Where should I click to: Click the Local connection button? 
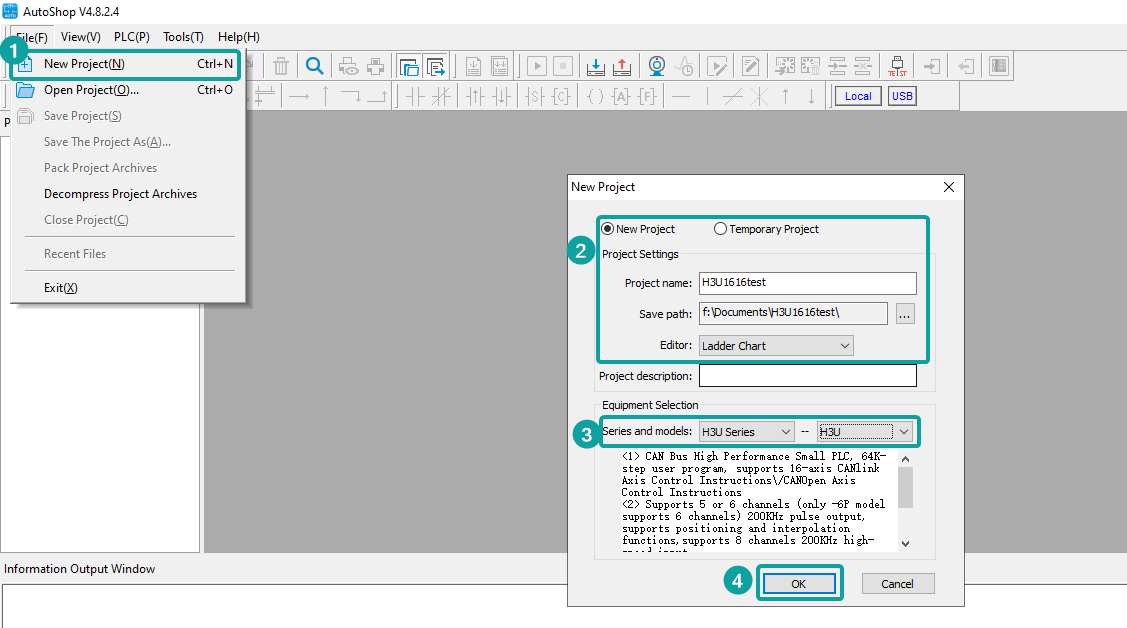(x=857, y=96)
